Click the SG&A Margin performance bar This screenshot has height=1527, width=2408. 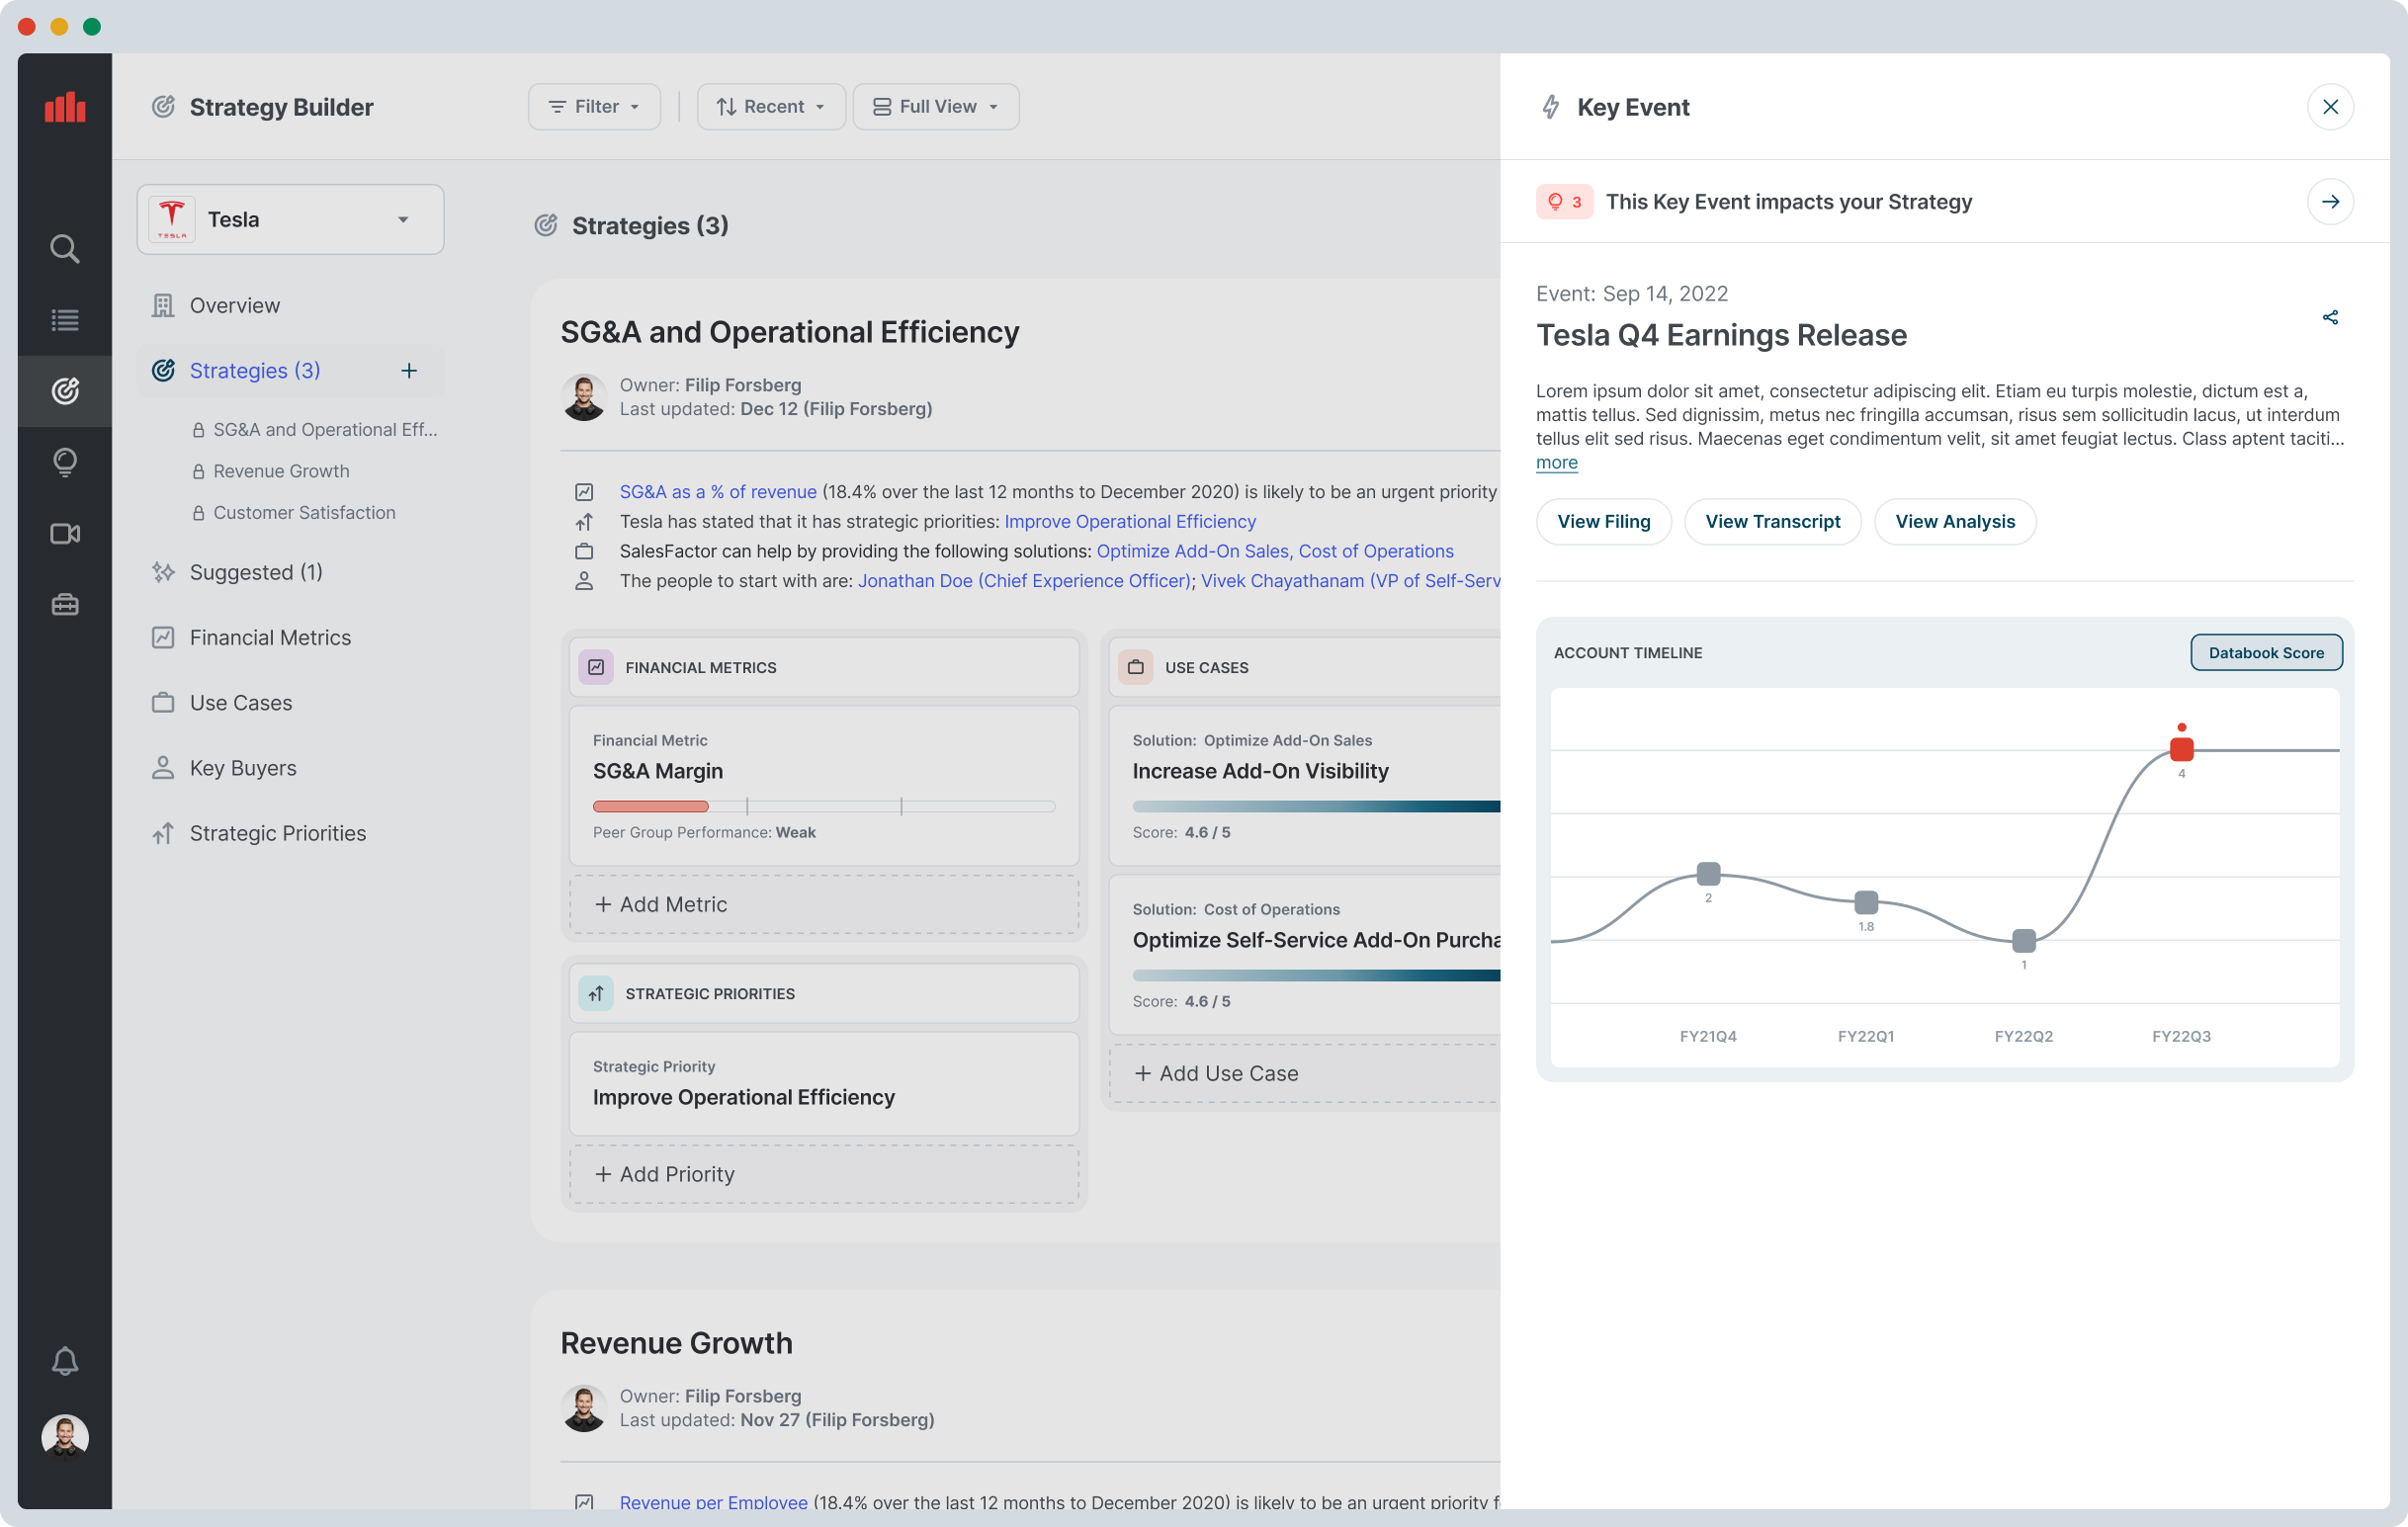coord(824,807)
